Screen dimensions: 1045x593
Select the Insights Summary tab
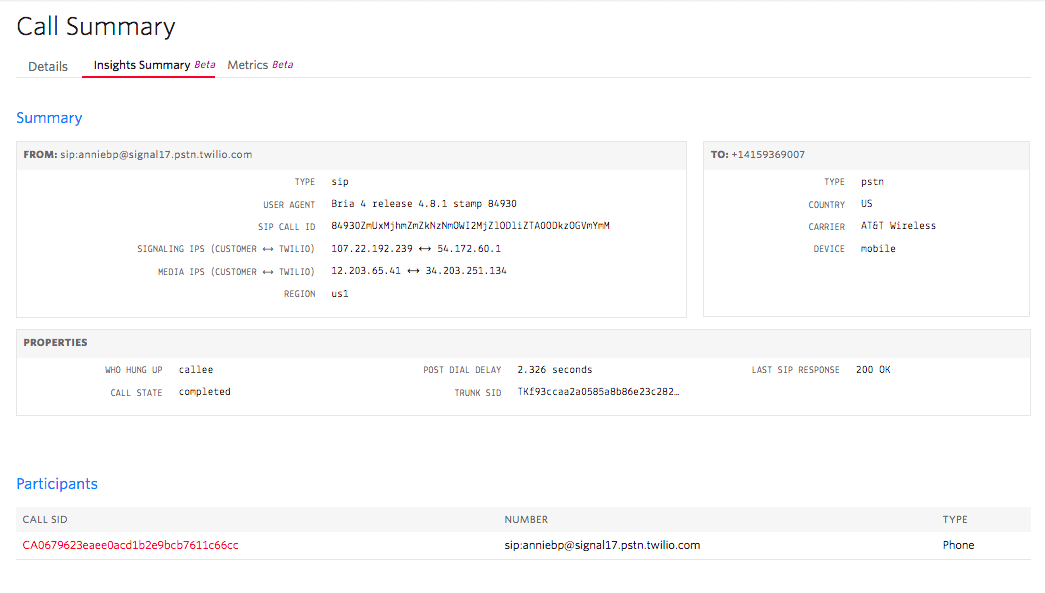[x=142, y=65]
